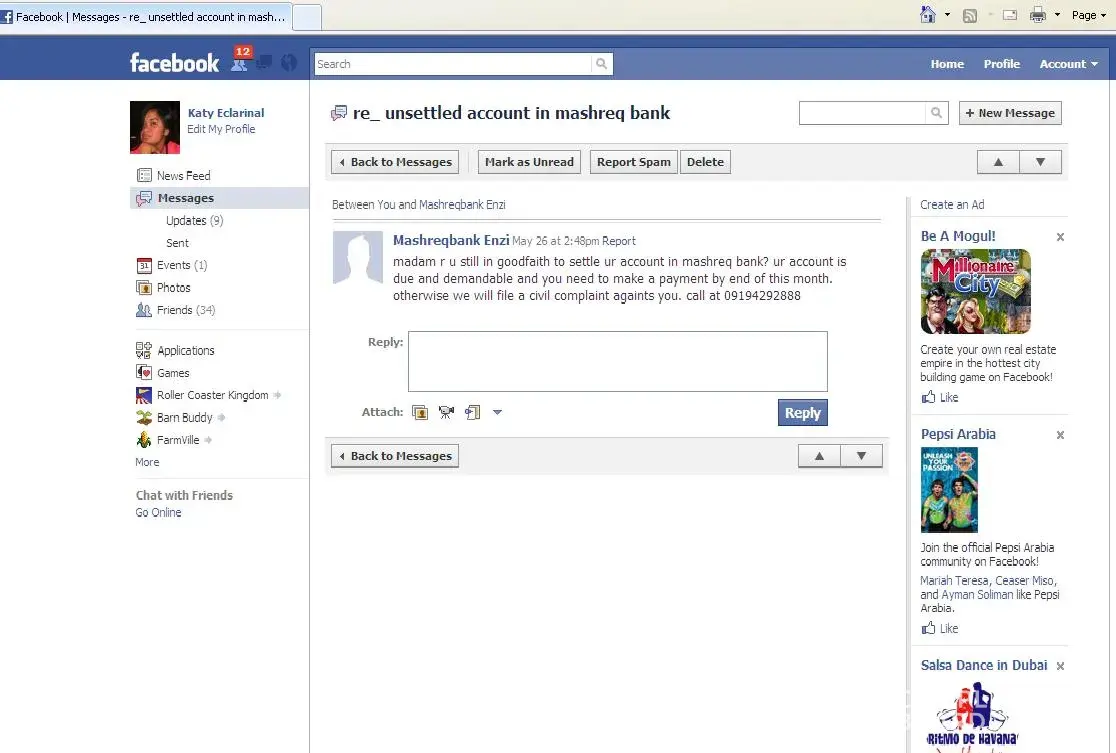Click the Friends sidebar icon
The image size is (1116, 753).
click(144, 310)
